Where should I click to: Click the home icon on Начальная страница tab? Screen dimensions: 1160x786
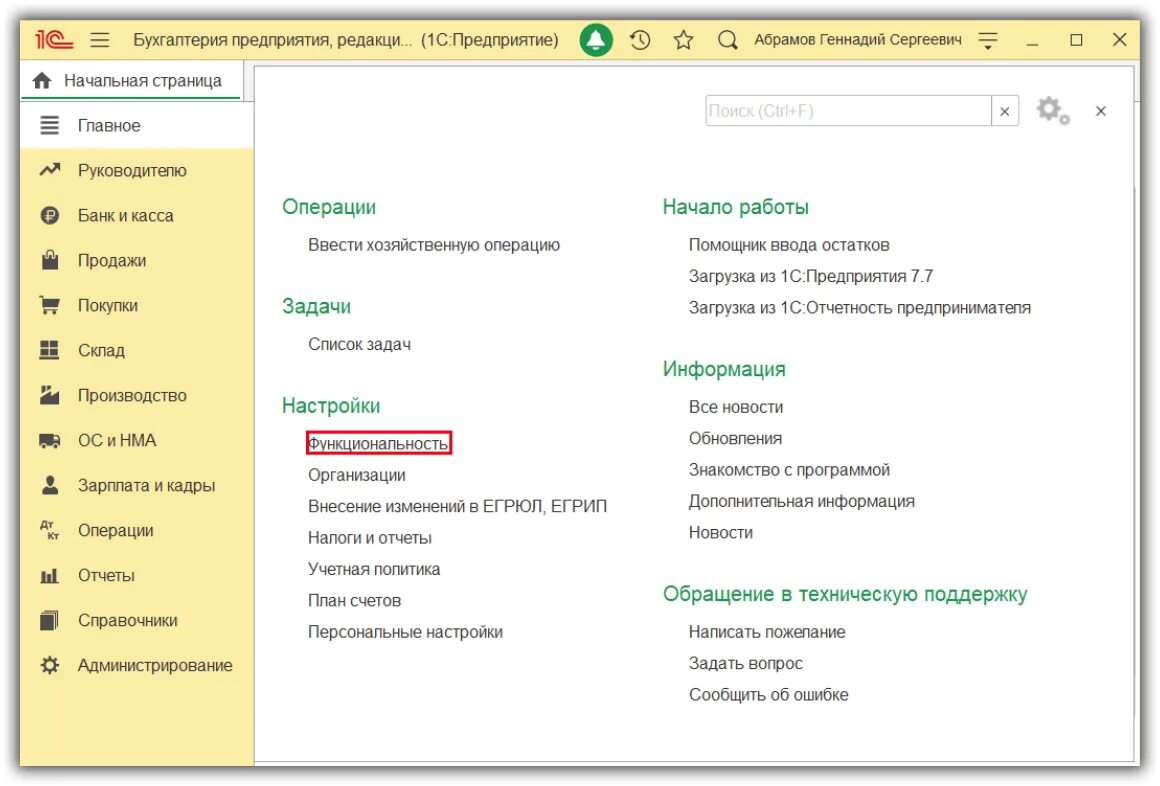click(x=42, y=81)
